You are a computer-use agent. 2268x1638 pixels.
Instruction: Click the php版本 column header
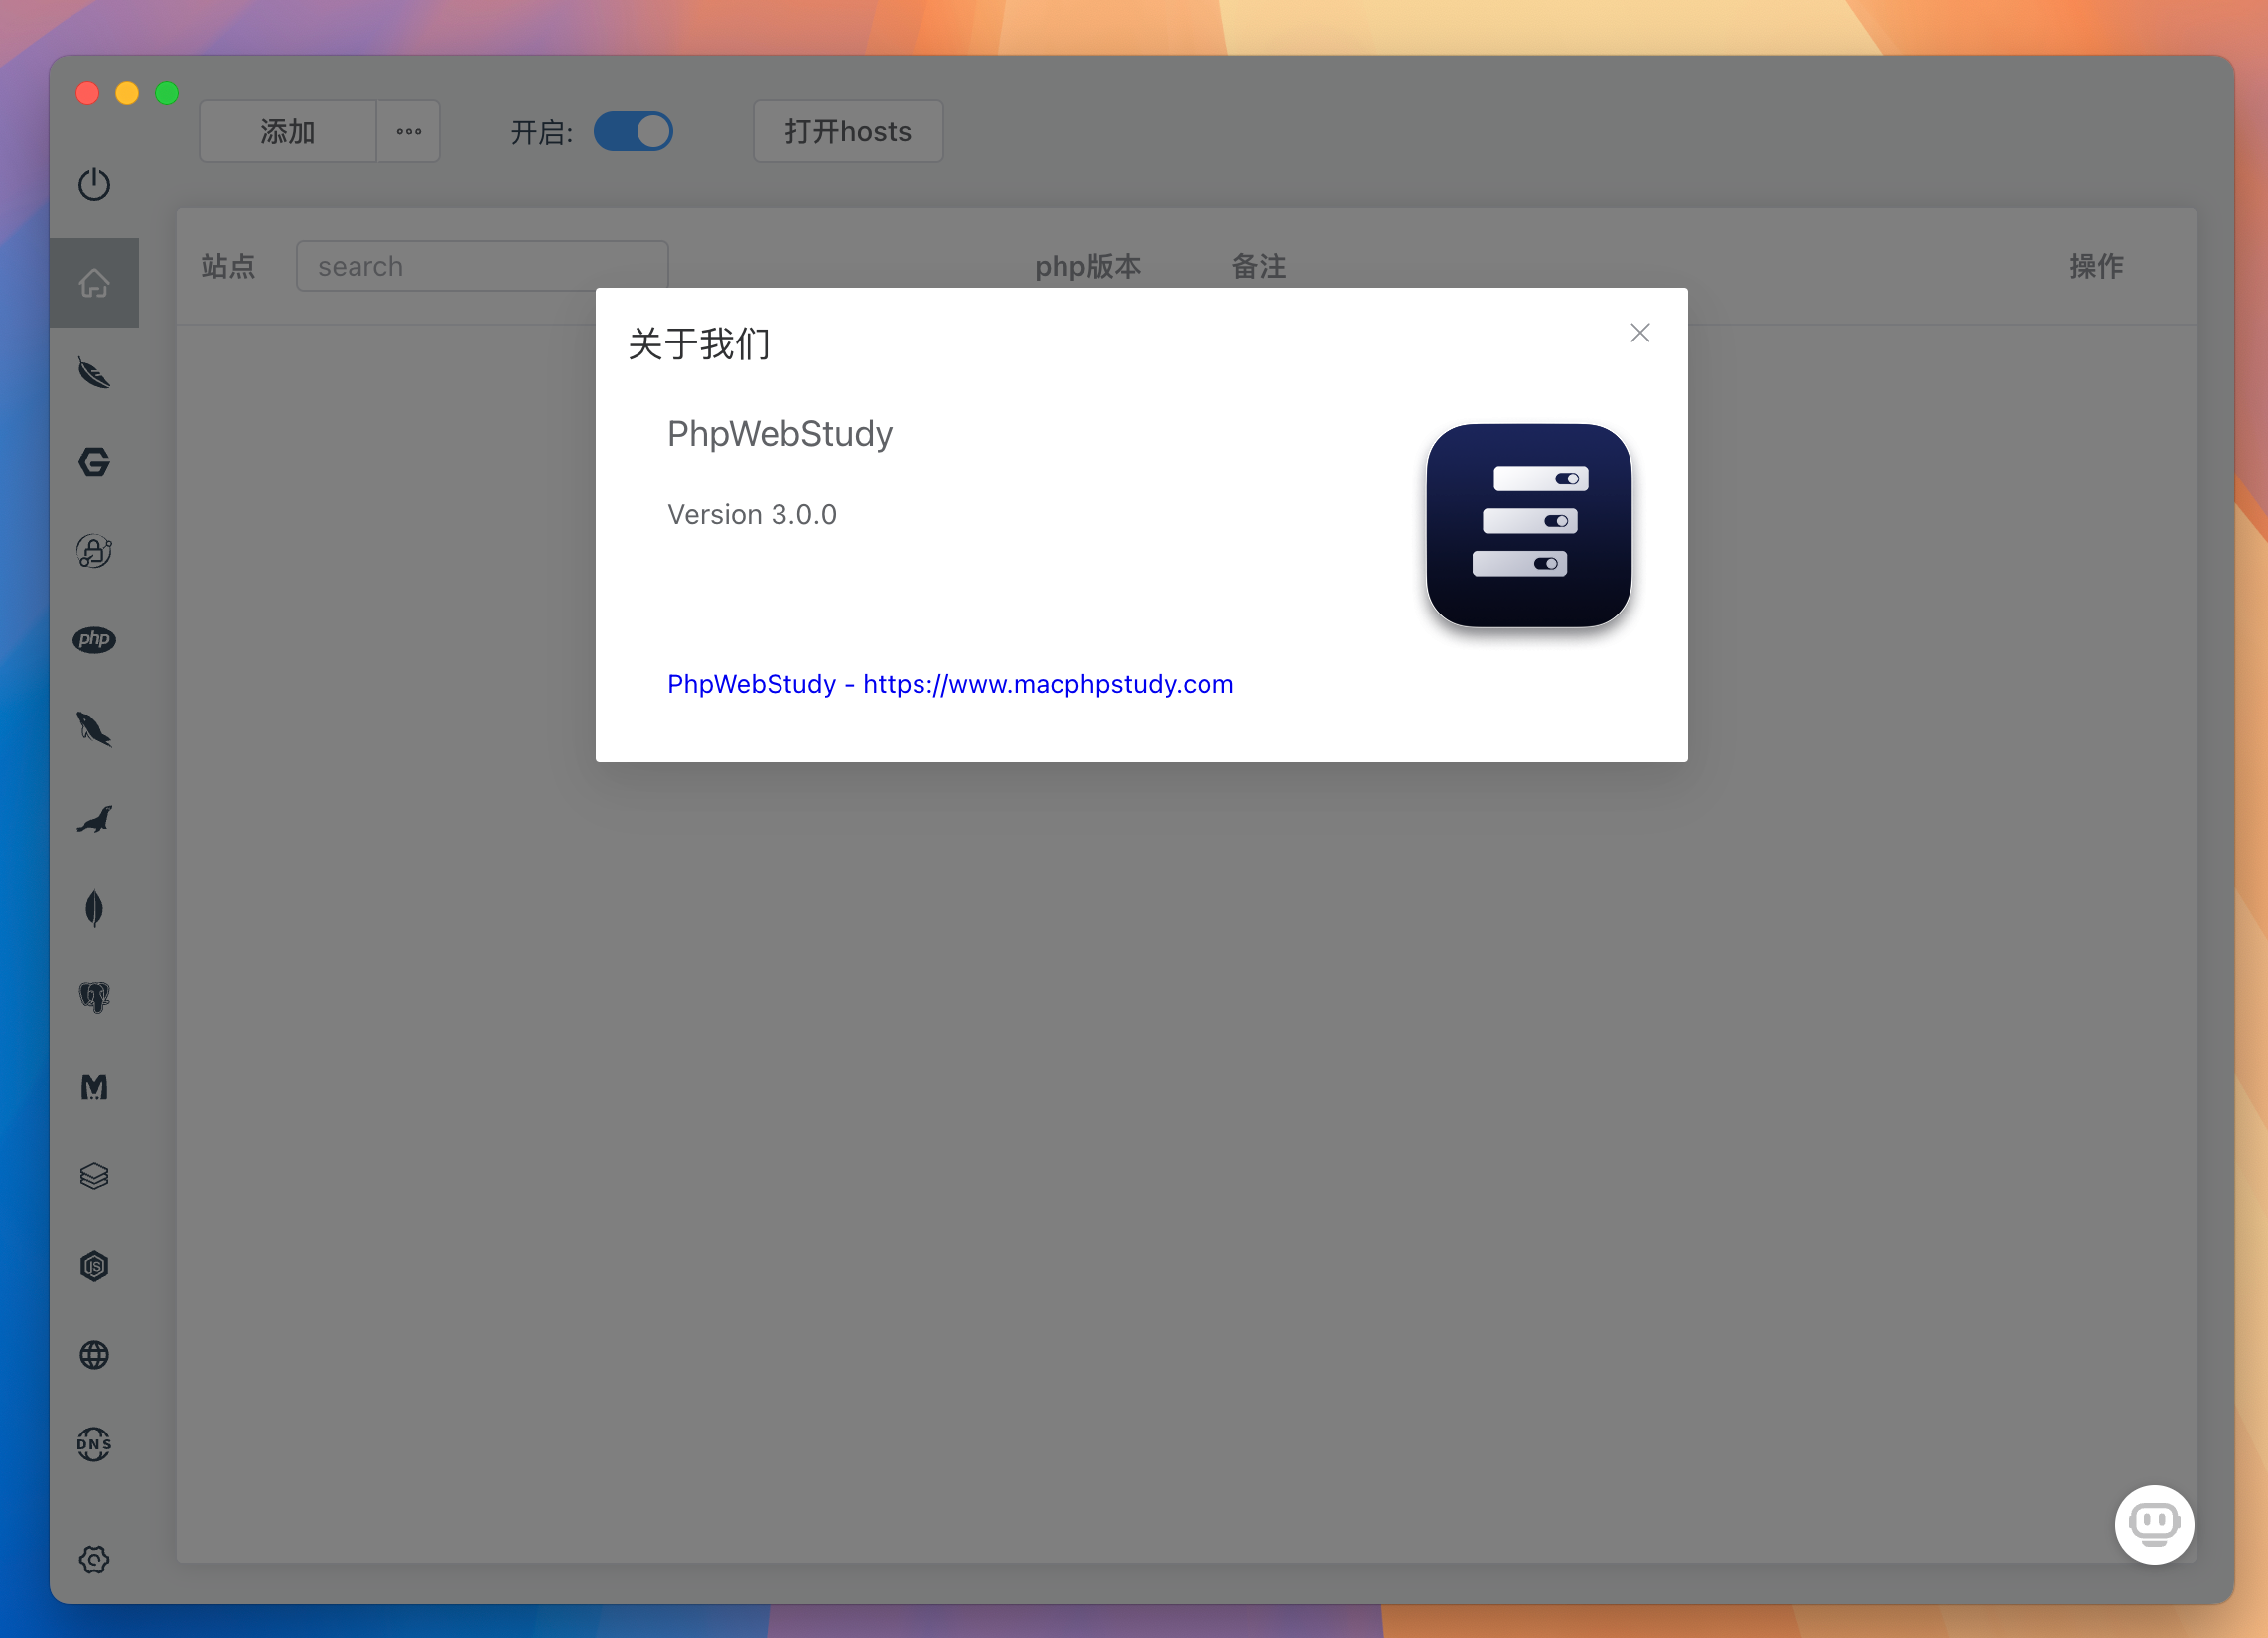coord(1088,266)
